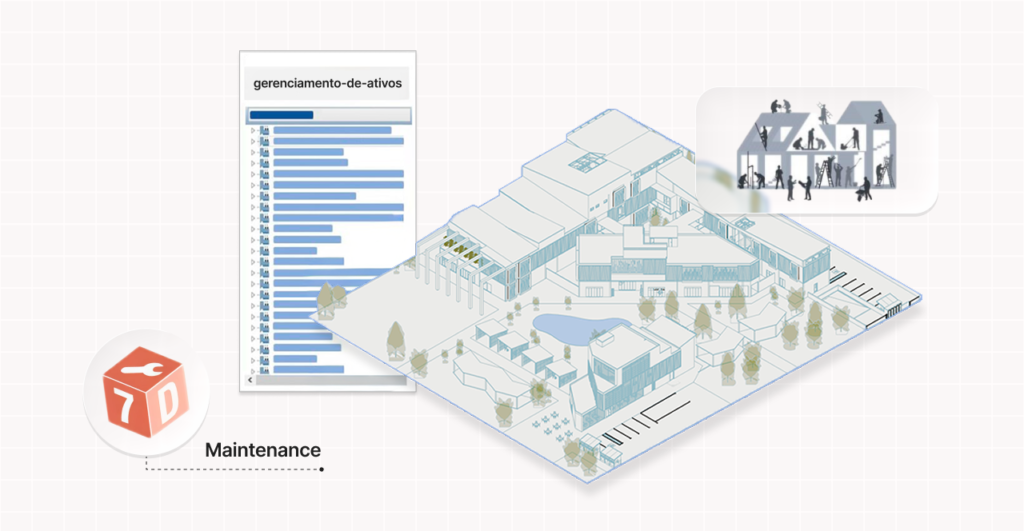The width and height of the screenshot is (1024, 531).
Task: Expand the first item in the asset tree
Action: [253, 130]
